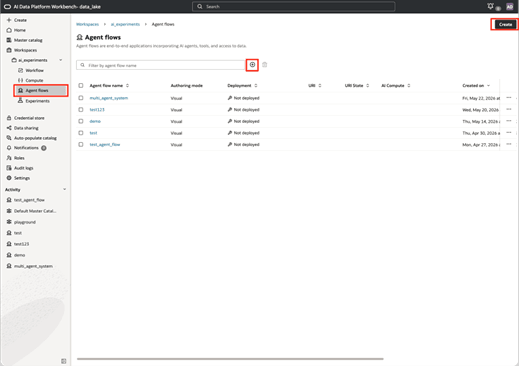Screen dimensions: 519x366
Task: Click the Authoring mode column header
Action: coord(187,86)
